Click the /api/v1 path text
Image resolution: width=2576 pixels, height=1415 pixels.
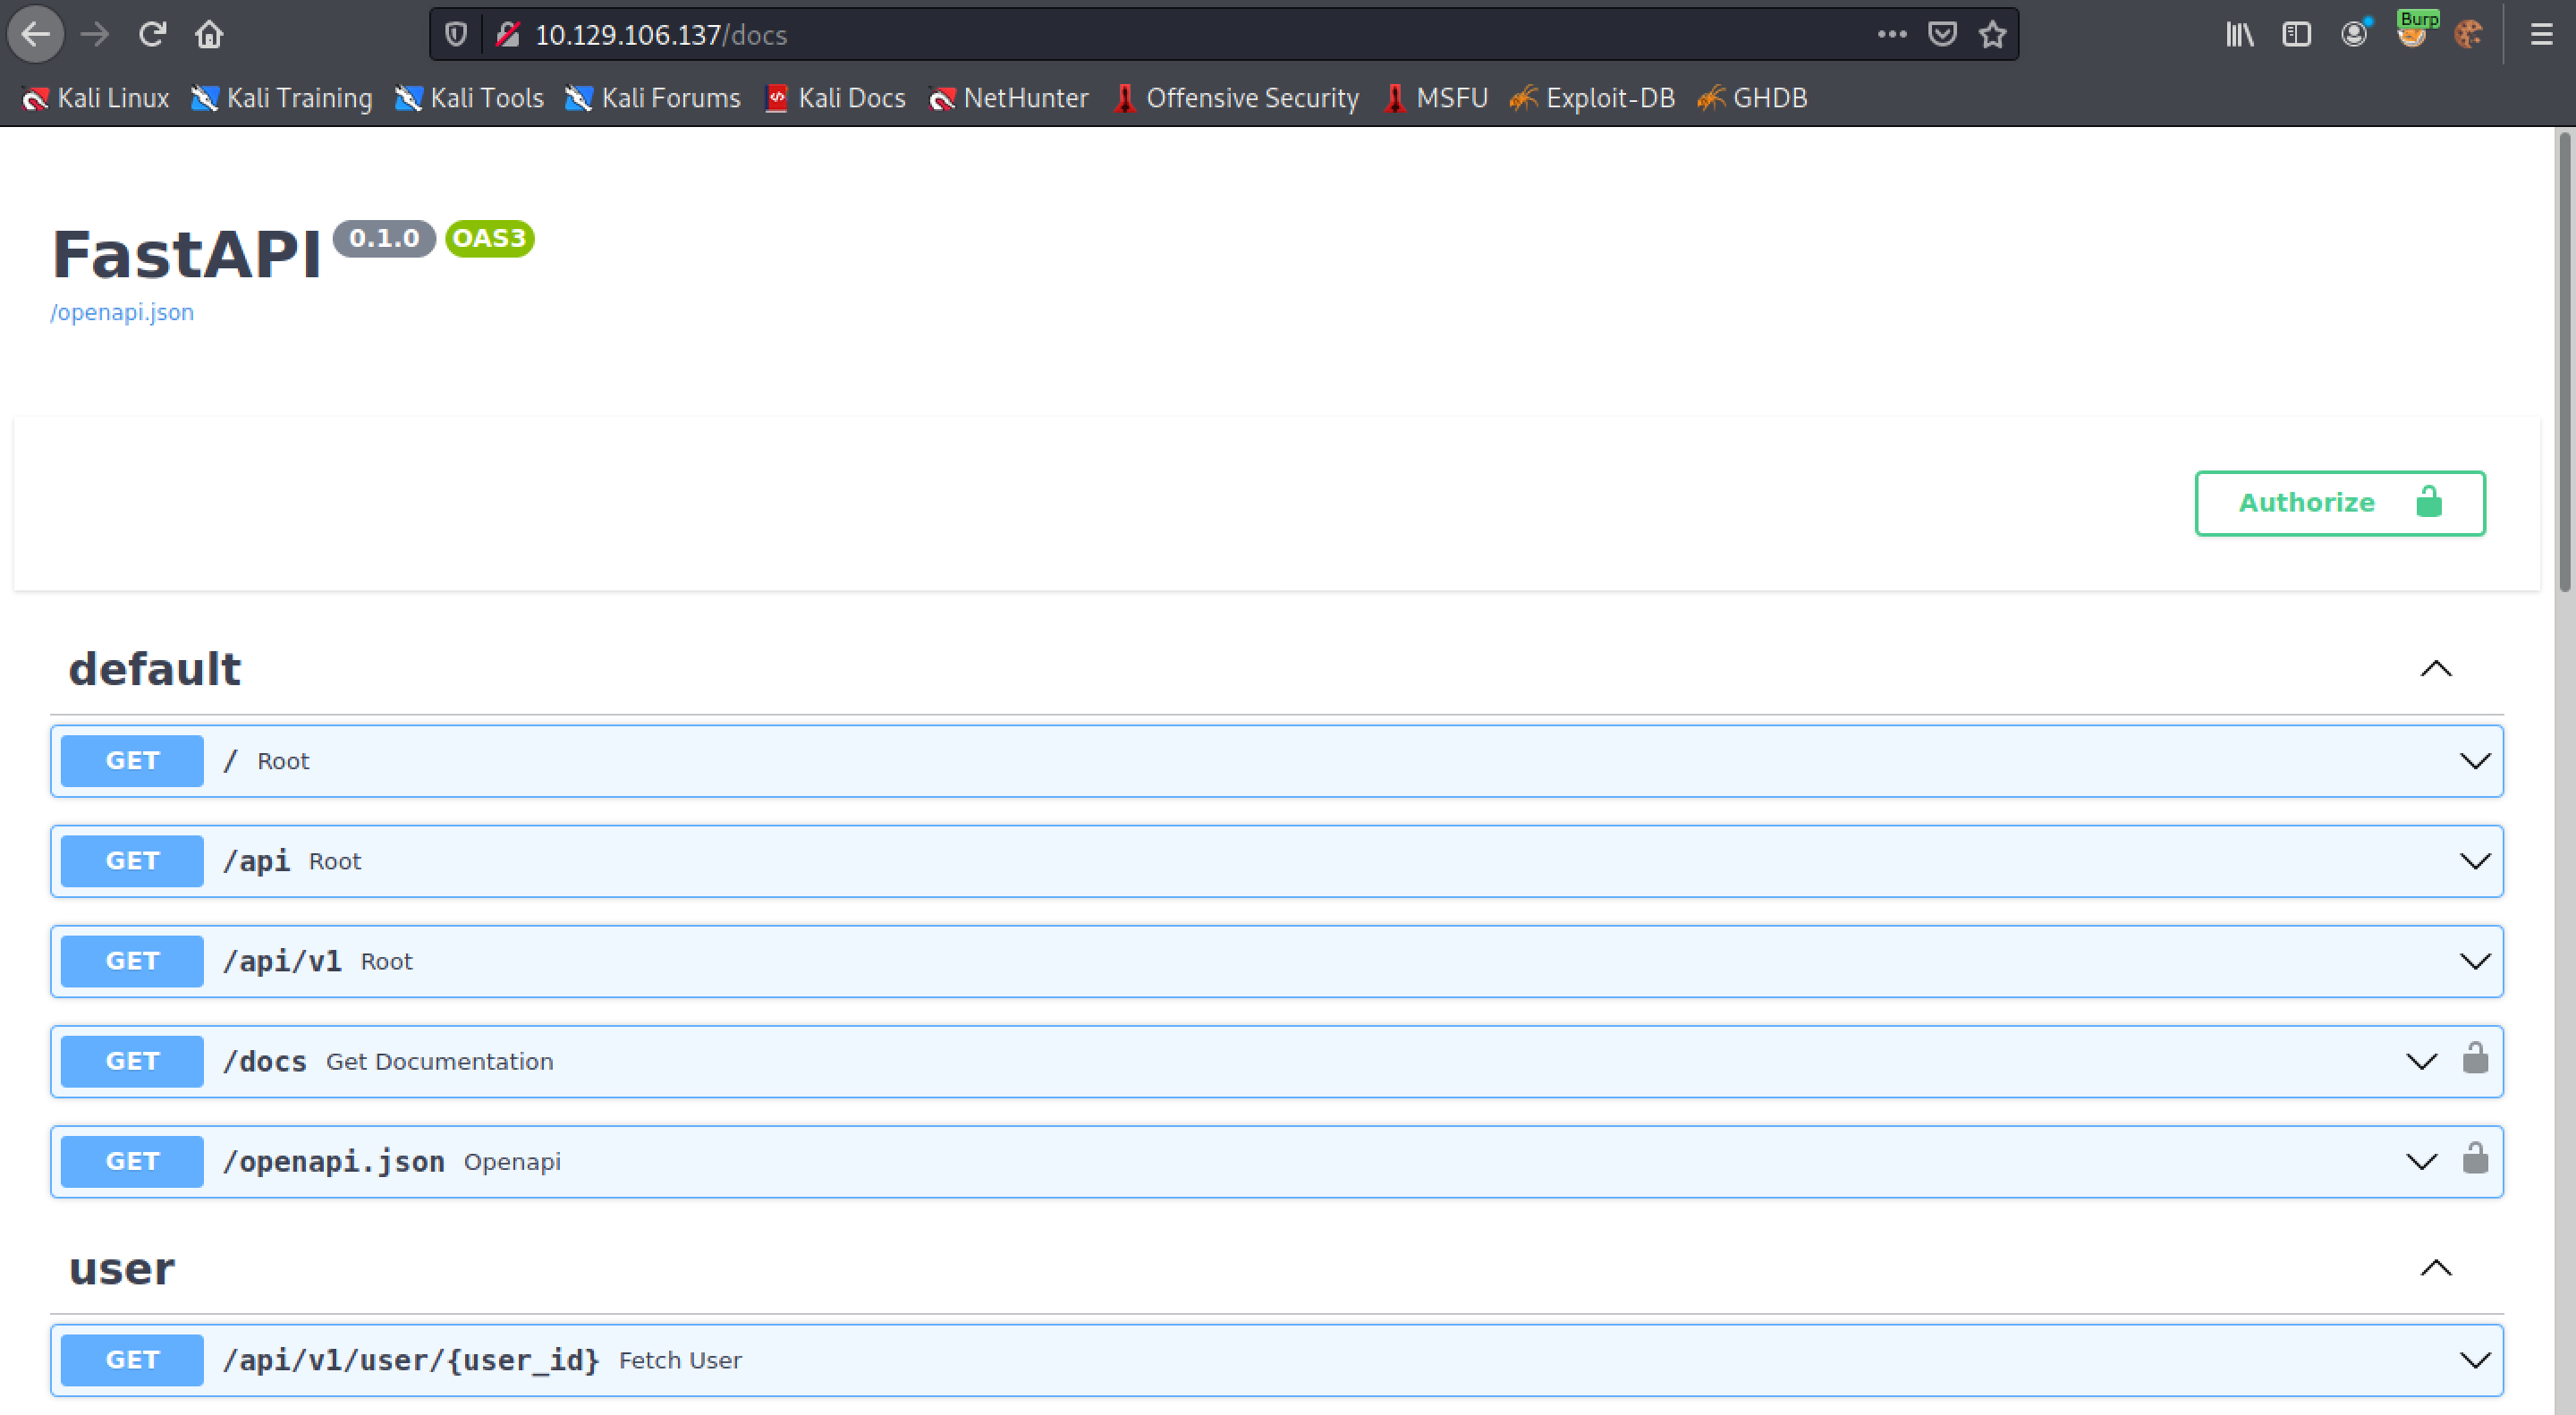tap(282, 961)
